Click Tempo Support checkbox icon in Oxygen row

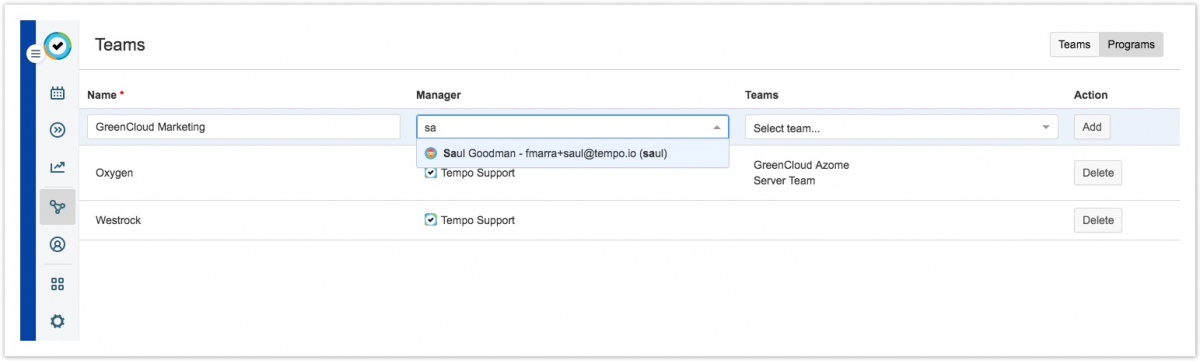pyautogui.click(x=431, y=173)
